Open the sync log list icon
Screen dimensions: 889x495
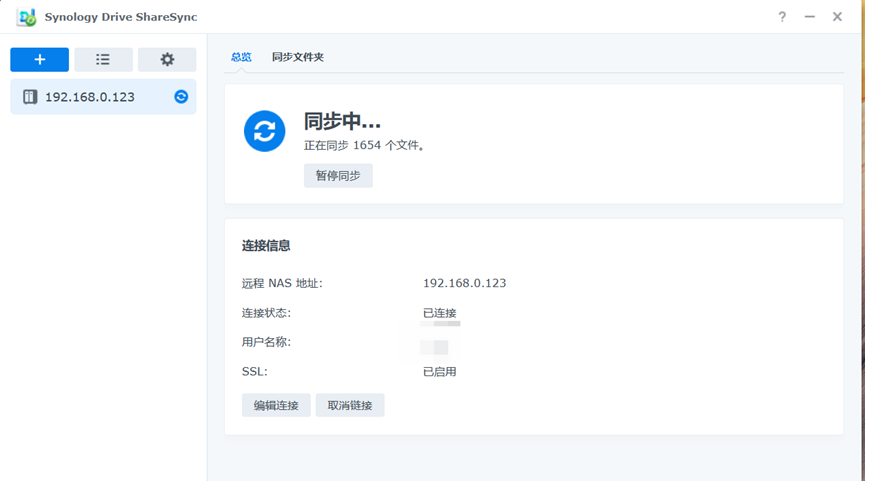[x=103, y=60]
